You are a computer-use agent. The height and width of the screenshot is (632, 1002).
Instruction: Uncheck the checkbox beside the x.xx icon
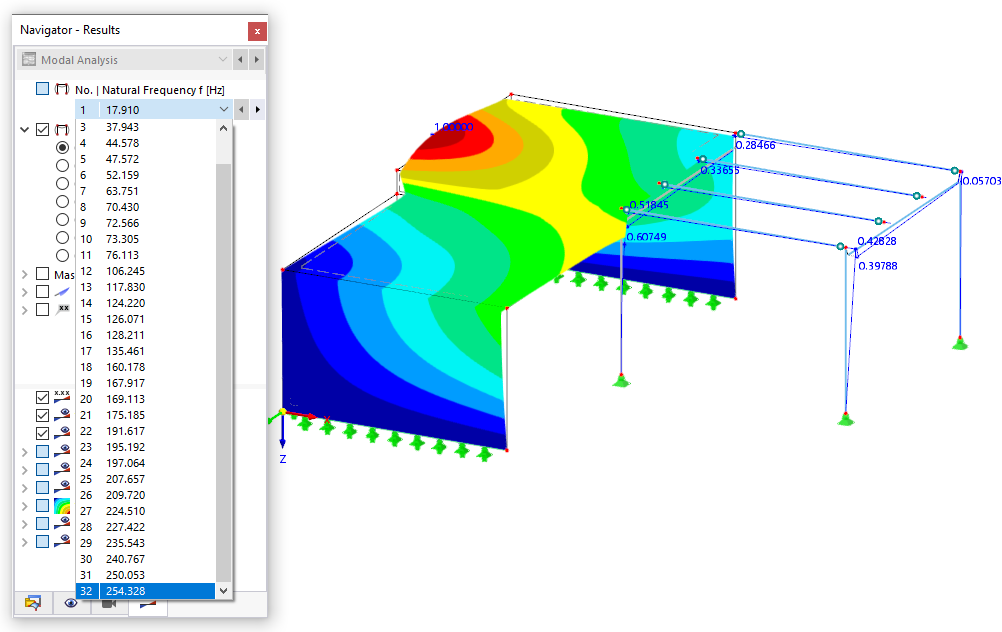(x=42, y=397)
